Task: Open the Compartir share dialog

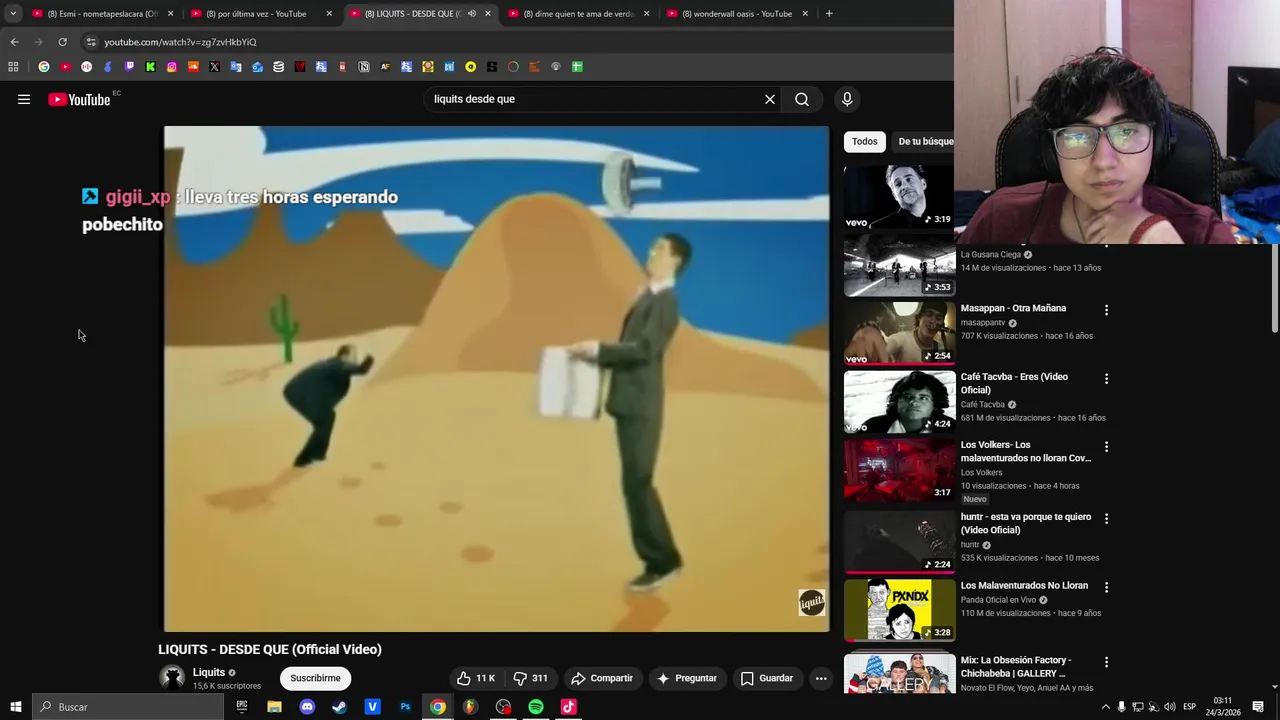Action: coord(602,678)
